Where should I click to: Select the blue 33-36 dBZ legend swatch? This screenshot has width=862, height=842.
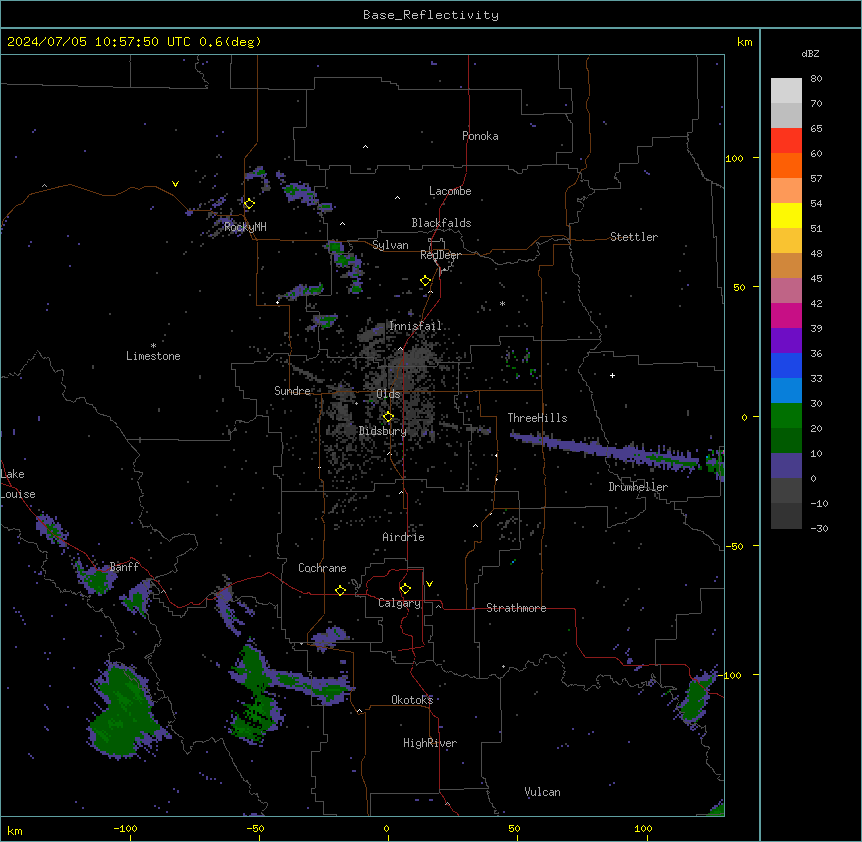[786, 365]
